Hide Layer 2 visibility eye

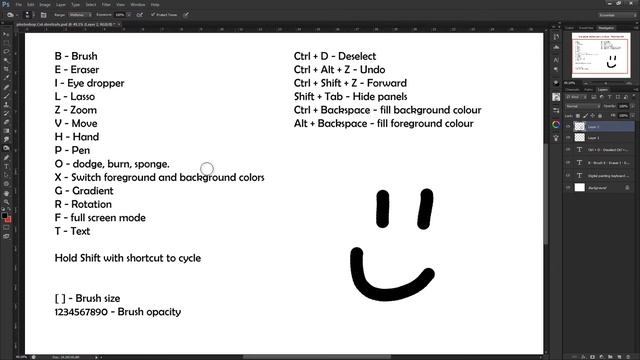pyautogui.click(x=568, y=127)
